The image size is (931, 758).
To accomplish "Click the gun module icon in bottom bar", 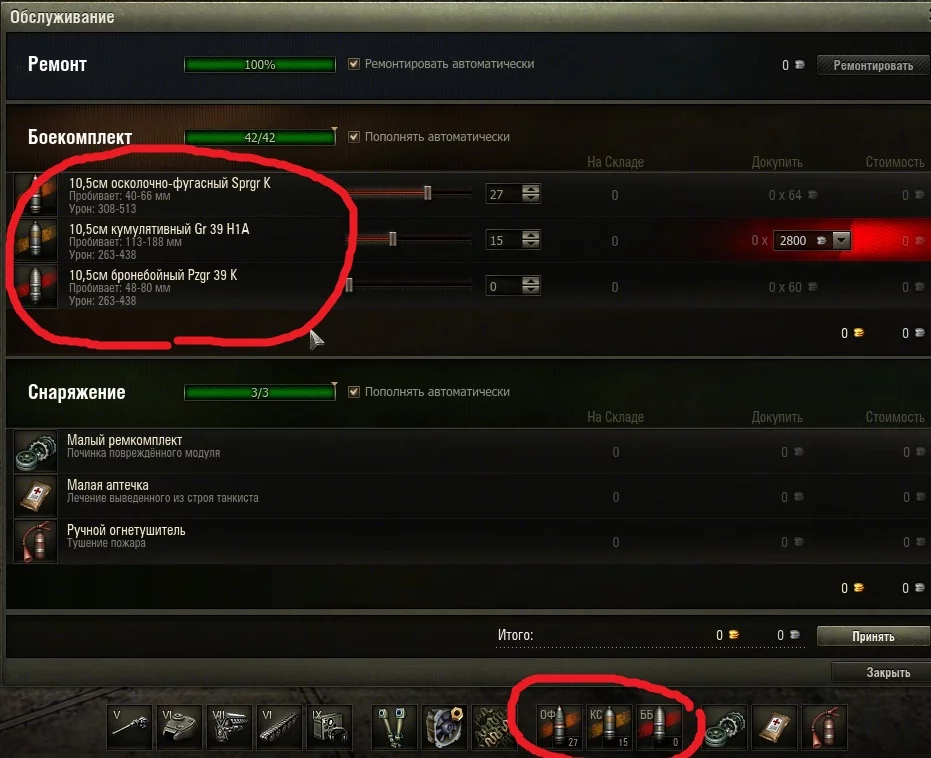I will point(130,727).
